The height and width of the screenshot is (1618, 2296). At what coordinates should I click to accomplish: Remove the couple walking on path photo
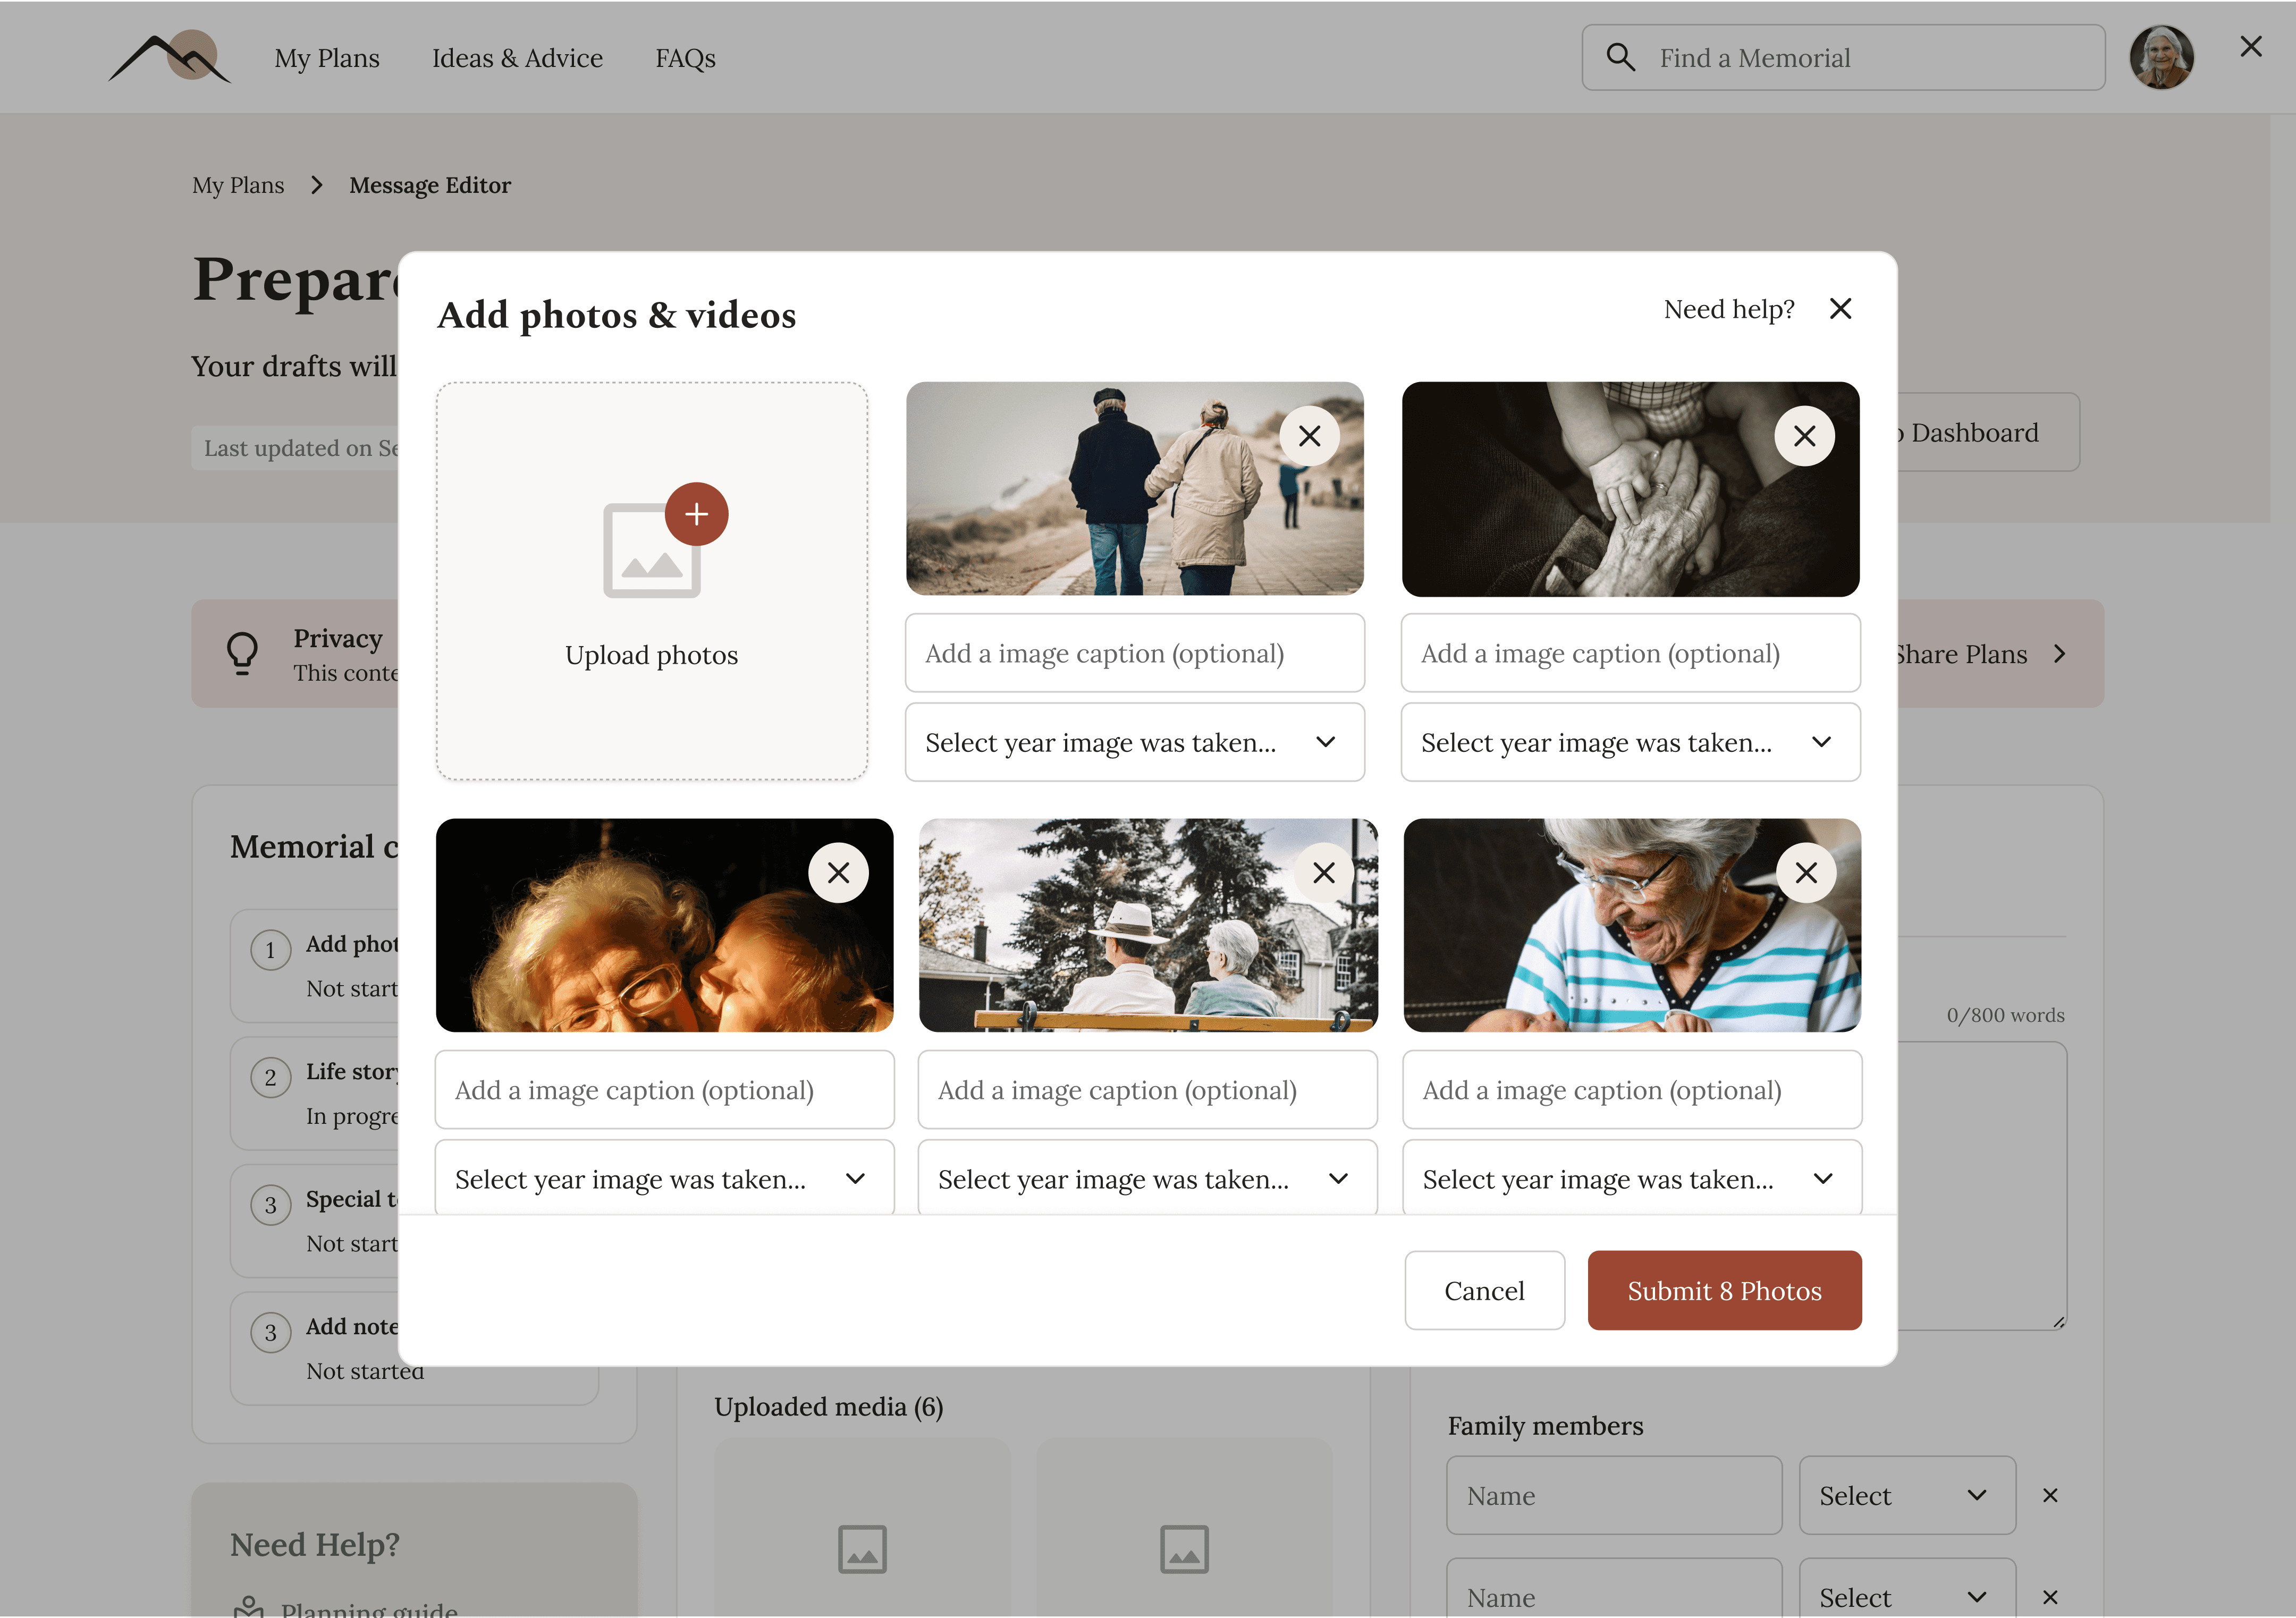[x=1309, y=436]
